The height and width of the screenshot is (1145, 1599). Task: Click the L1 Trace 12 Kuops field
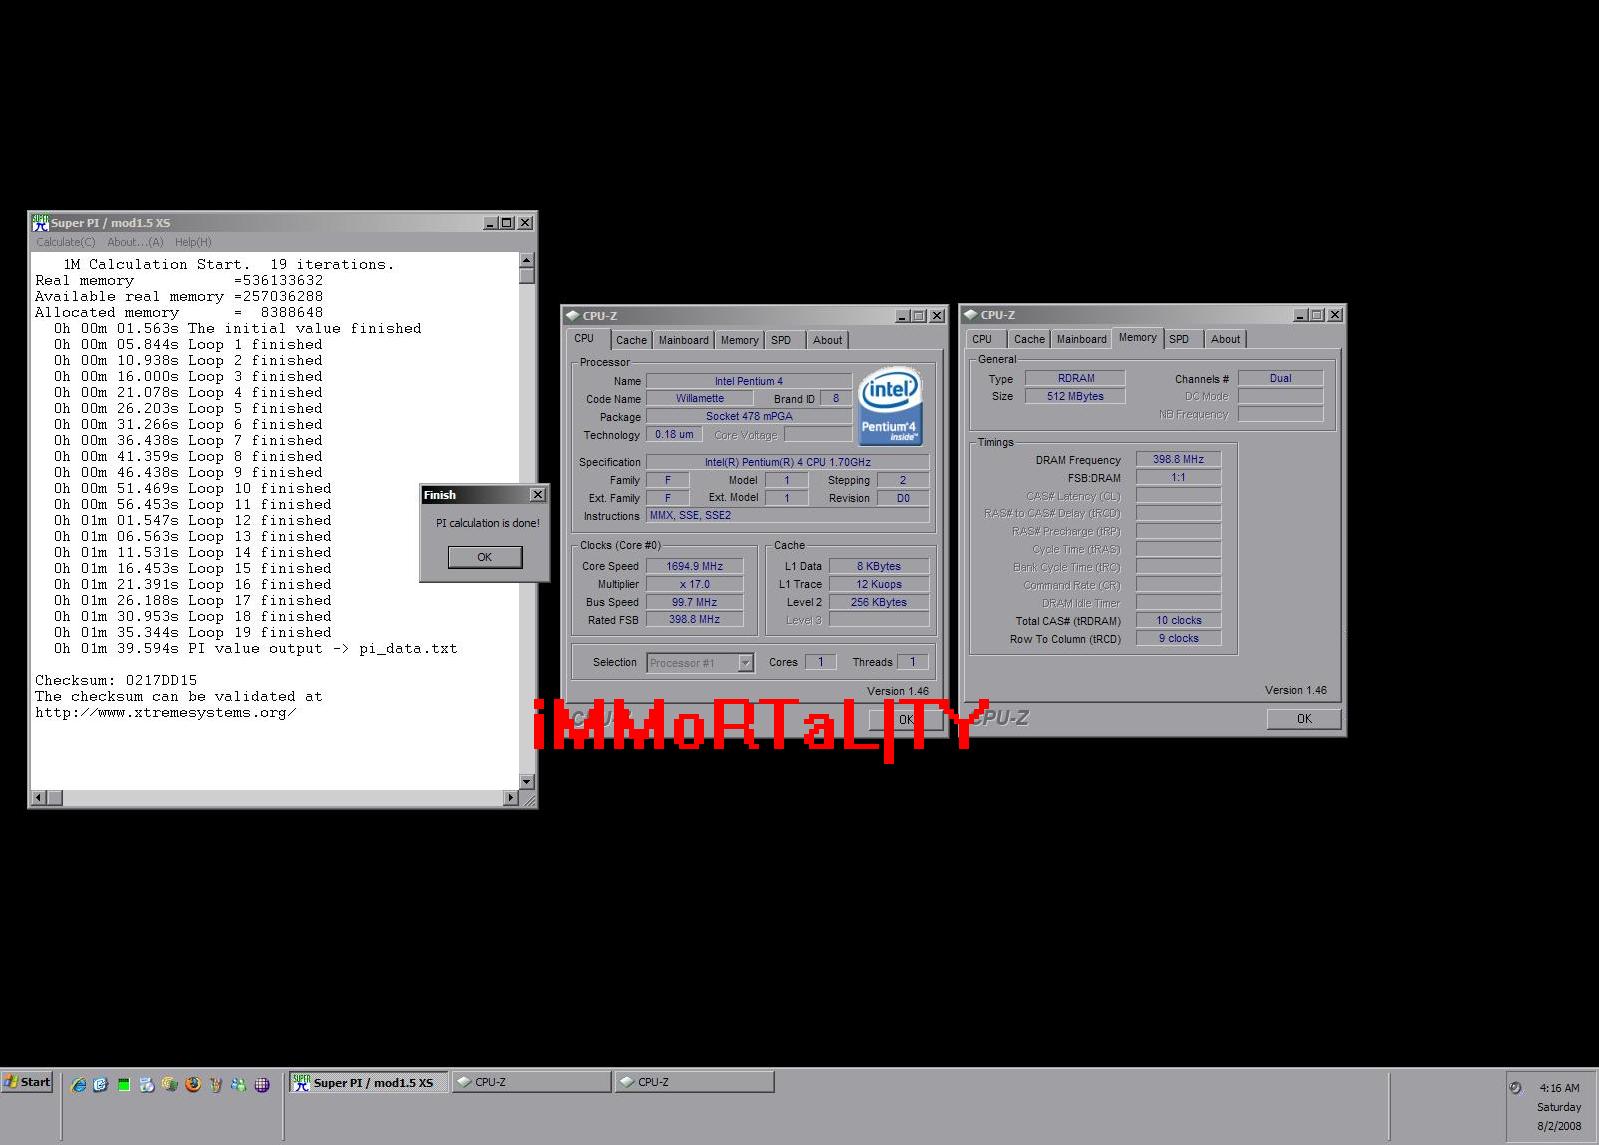pyautogui.click(x=878, y=584)
